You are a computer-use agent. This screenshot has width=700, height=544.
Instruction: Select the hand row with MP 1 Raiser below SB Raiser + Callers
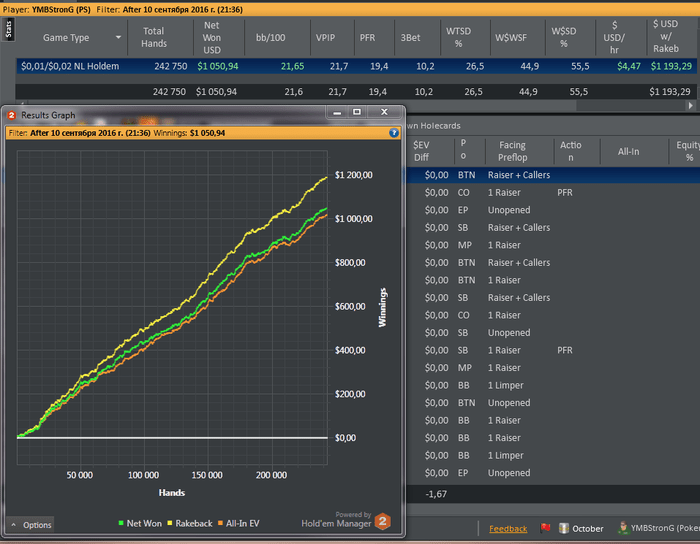tap(553, 245)
